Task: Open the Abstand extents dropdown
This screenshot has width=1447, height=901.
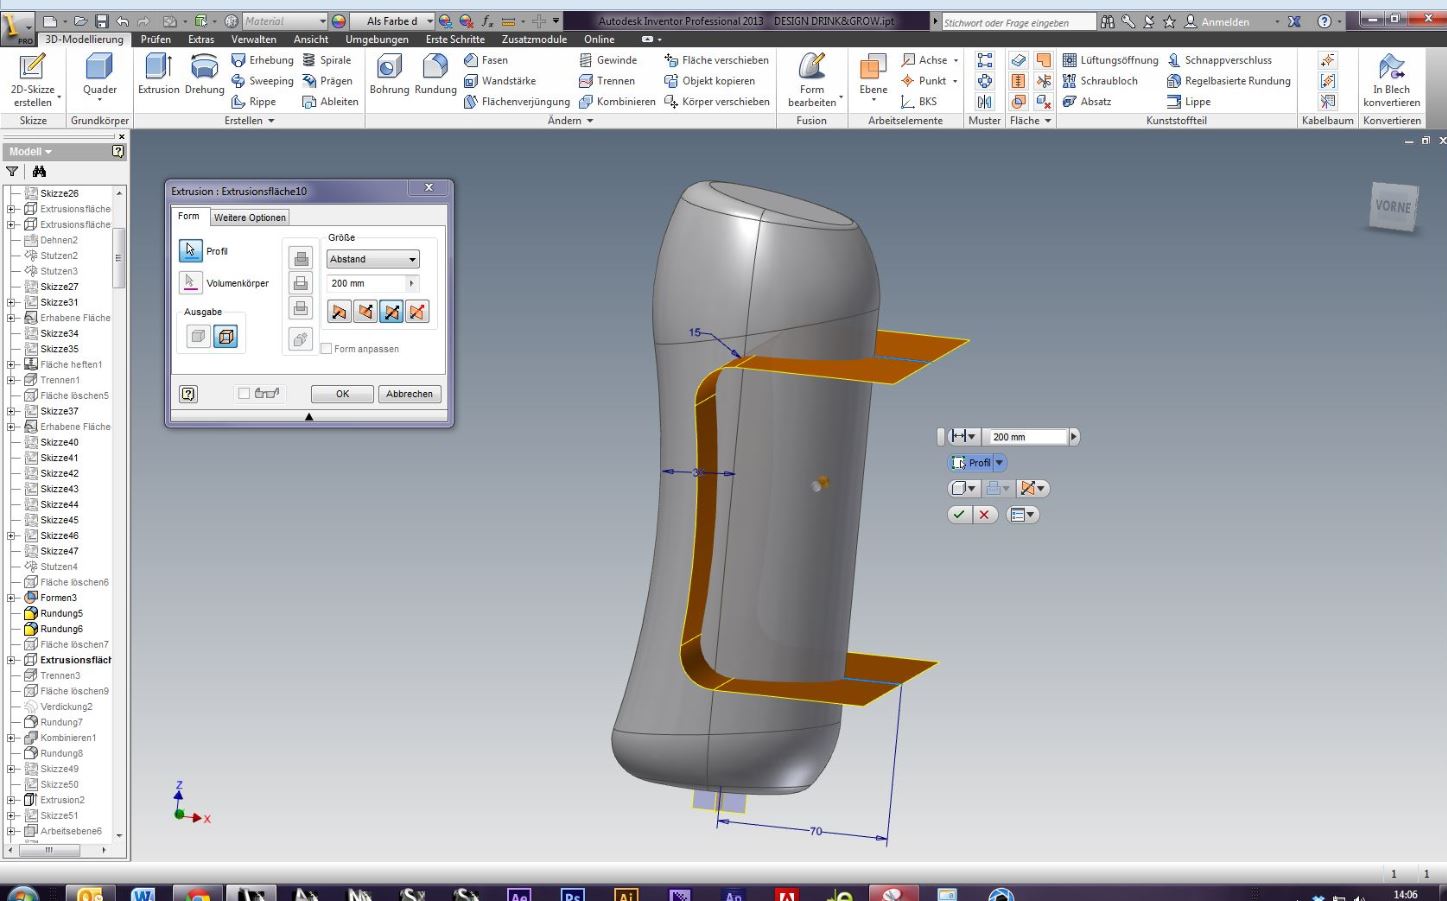Action: pyautogui.click(x=373, y=259)
